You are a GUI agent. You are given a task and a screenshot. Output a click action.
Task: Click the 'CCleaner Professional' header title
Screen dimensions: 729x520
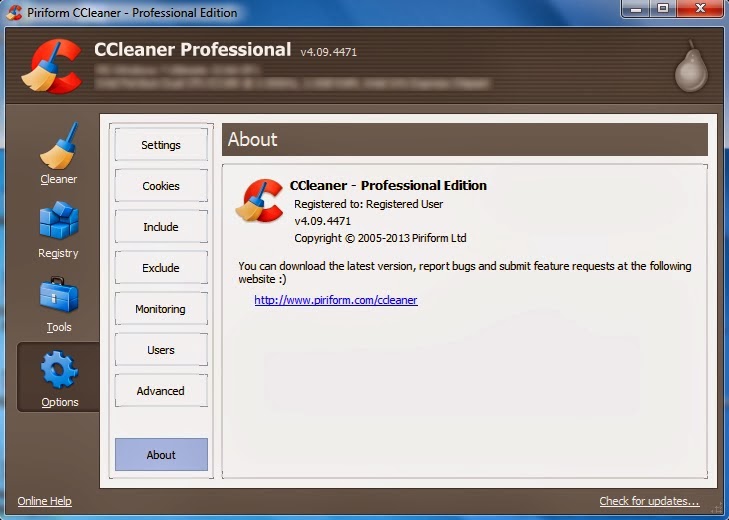click(192, 49)
